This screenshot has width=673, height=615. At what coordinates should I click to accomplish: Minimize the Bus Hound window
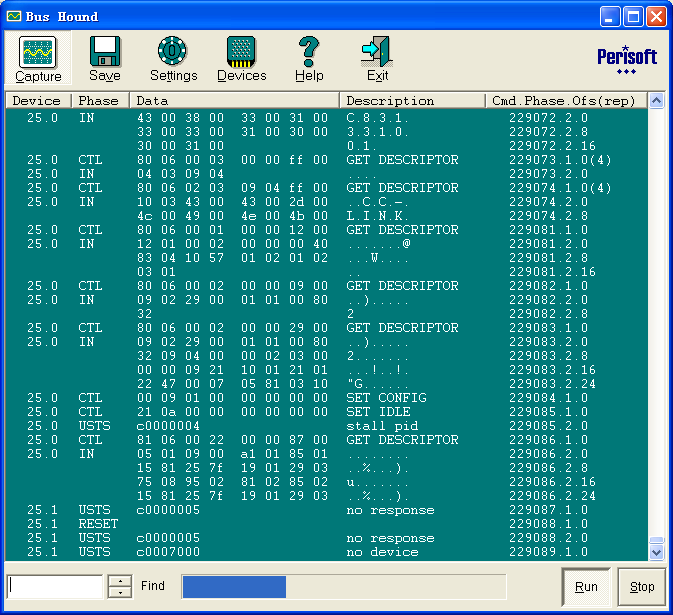click(x=609, y=17)
